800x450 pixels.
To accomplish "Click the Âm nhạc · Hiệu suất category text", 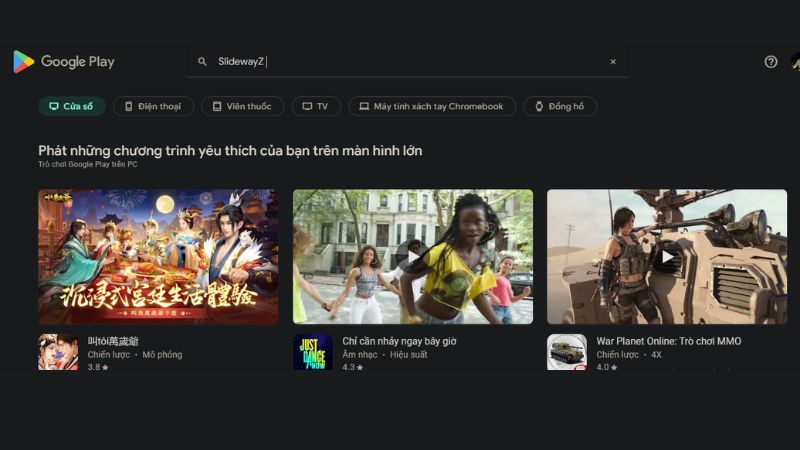I will 385,355.
